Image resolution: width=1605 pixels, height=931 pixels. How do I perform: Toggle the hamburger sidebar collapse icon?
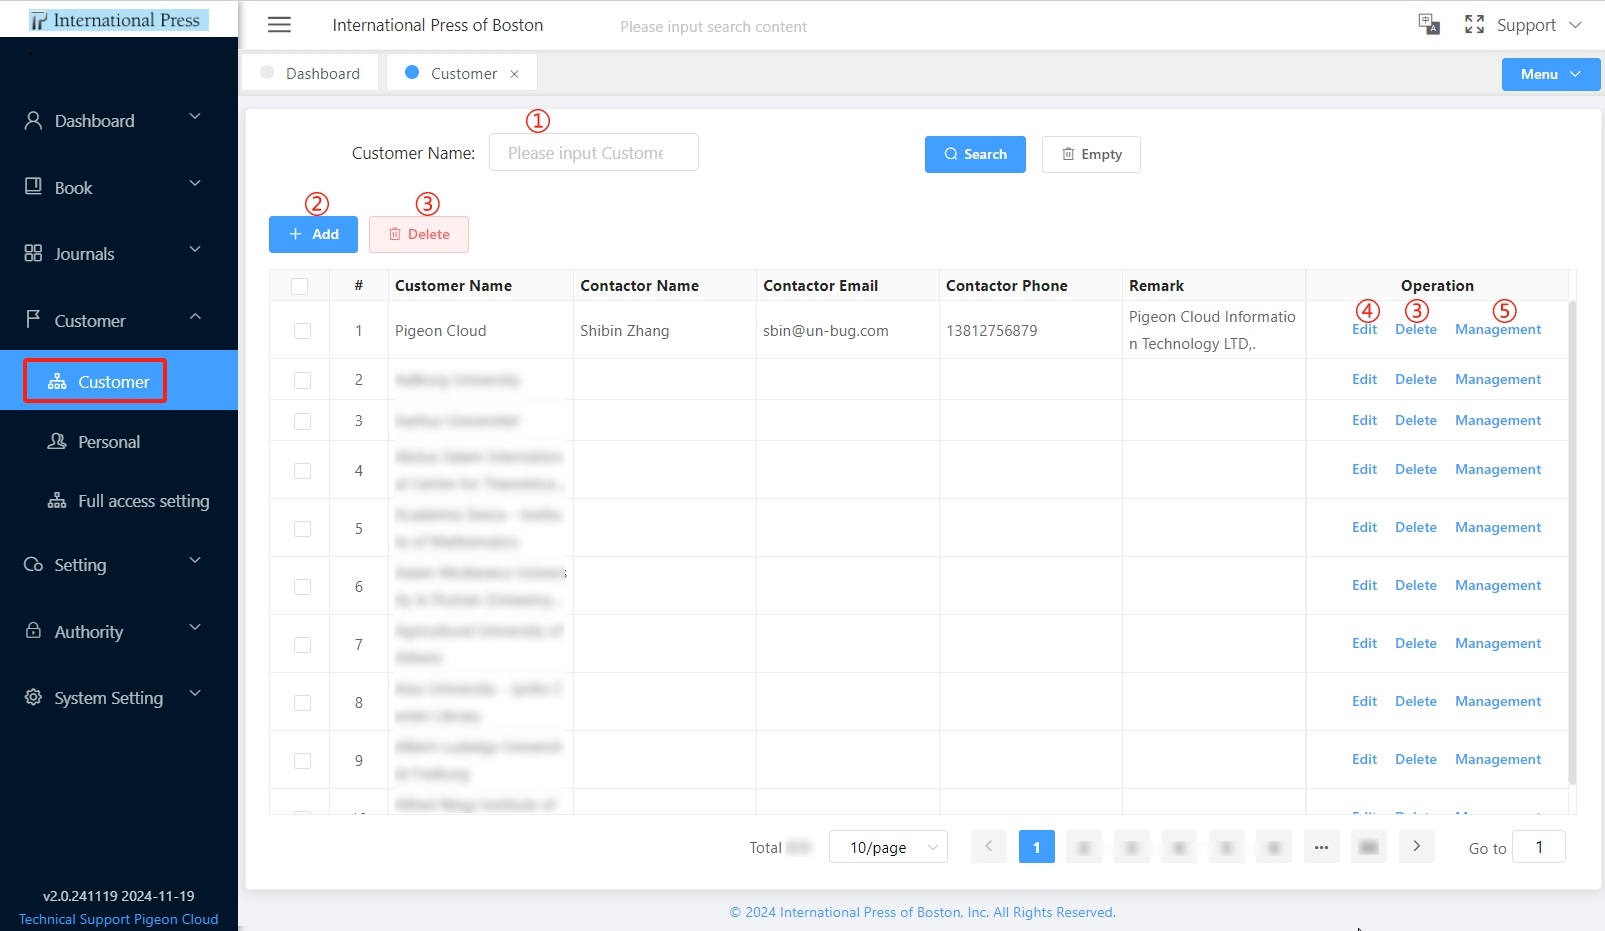tap(279, 25)
